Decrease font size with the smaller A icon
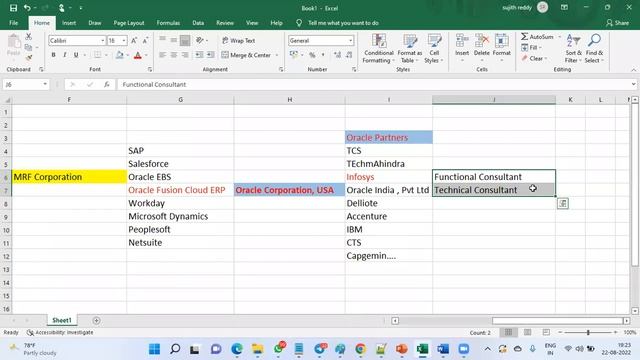The height and width of the screenshot is (360, 640). point(145,40)
